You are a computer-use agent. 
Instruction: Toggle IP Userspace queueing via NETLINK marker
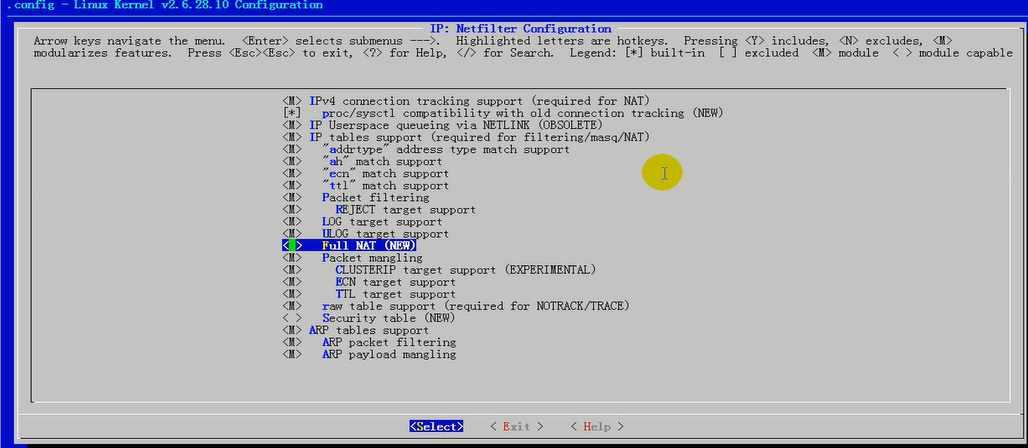click(292, 125)
